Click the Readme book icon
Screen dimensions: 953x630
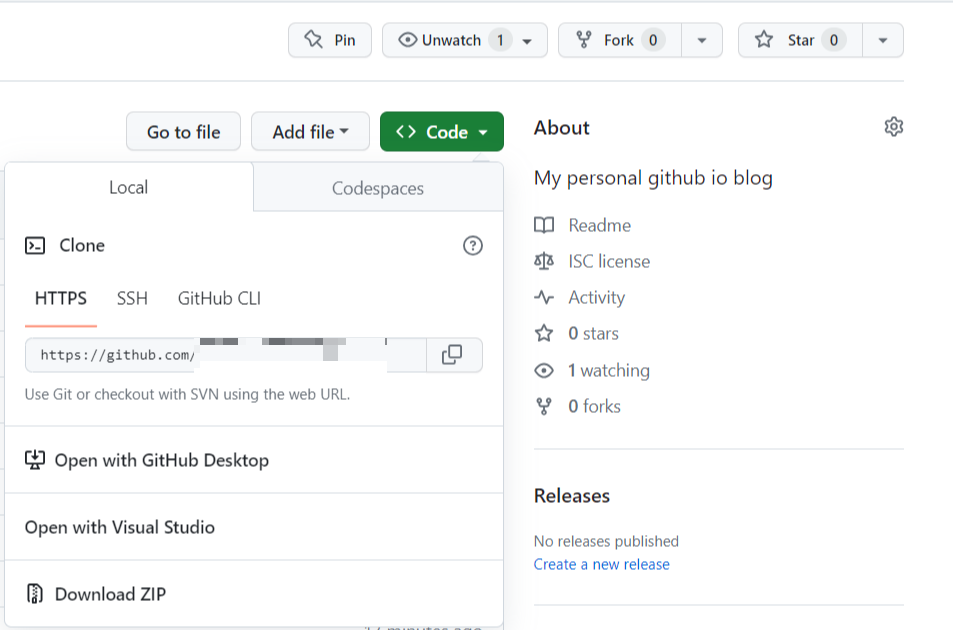point(544,225)
